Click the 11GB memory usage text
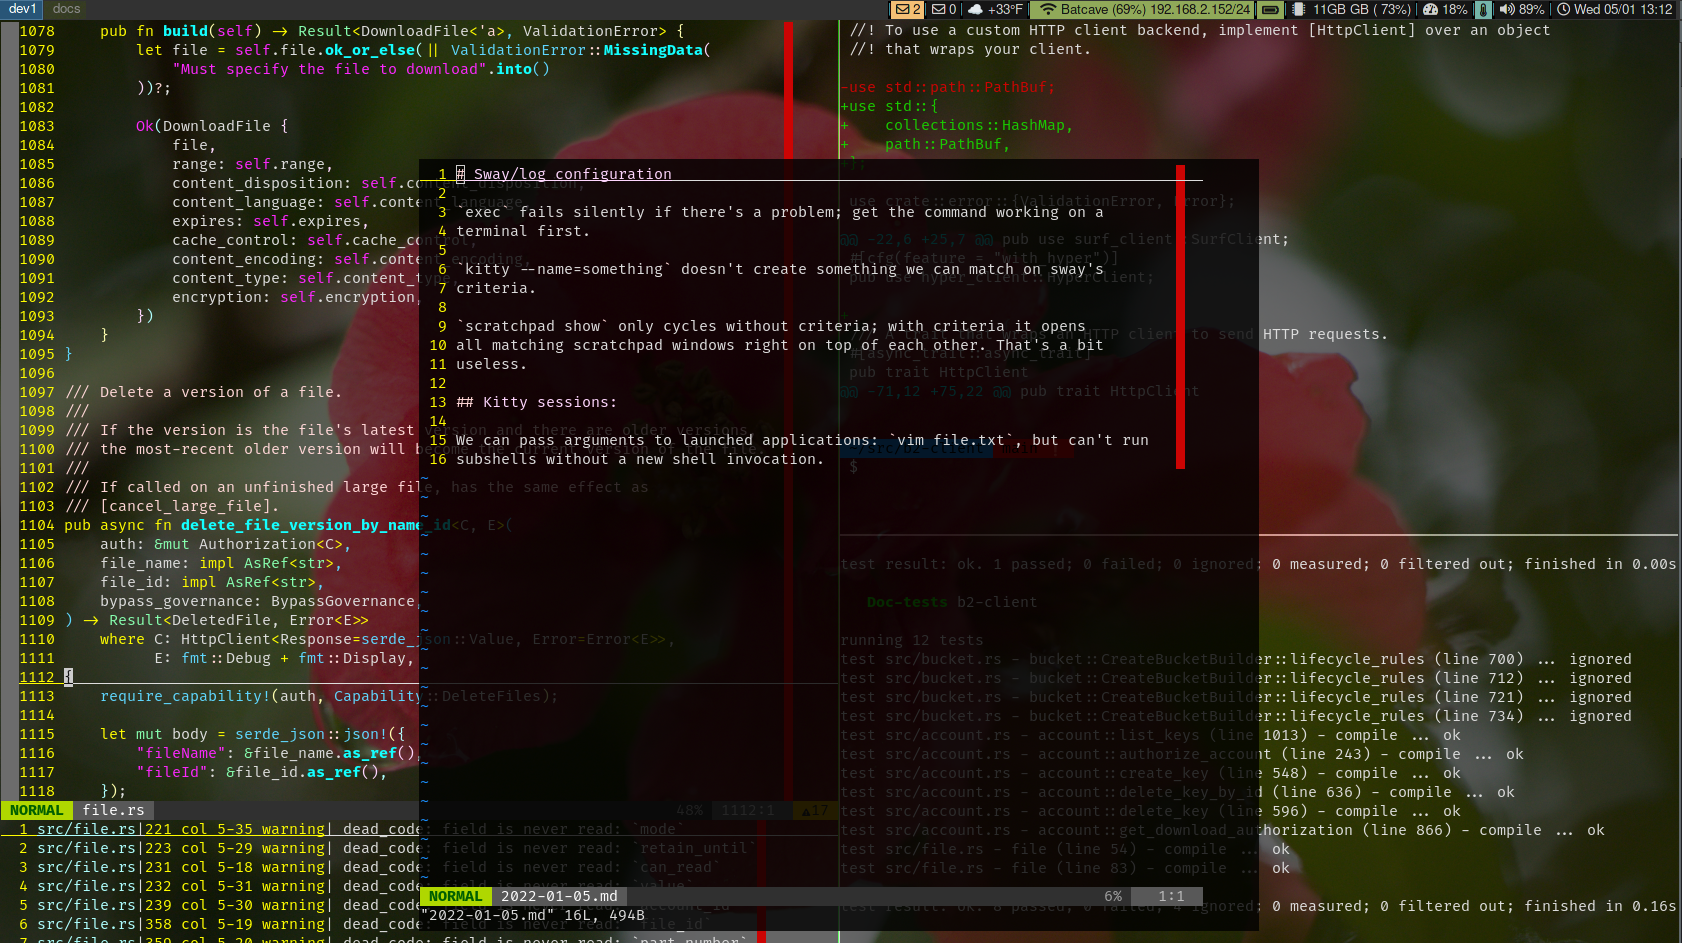This screenshot has width=1682, height=943. 1361,9
